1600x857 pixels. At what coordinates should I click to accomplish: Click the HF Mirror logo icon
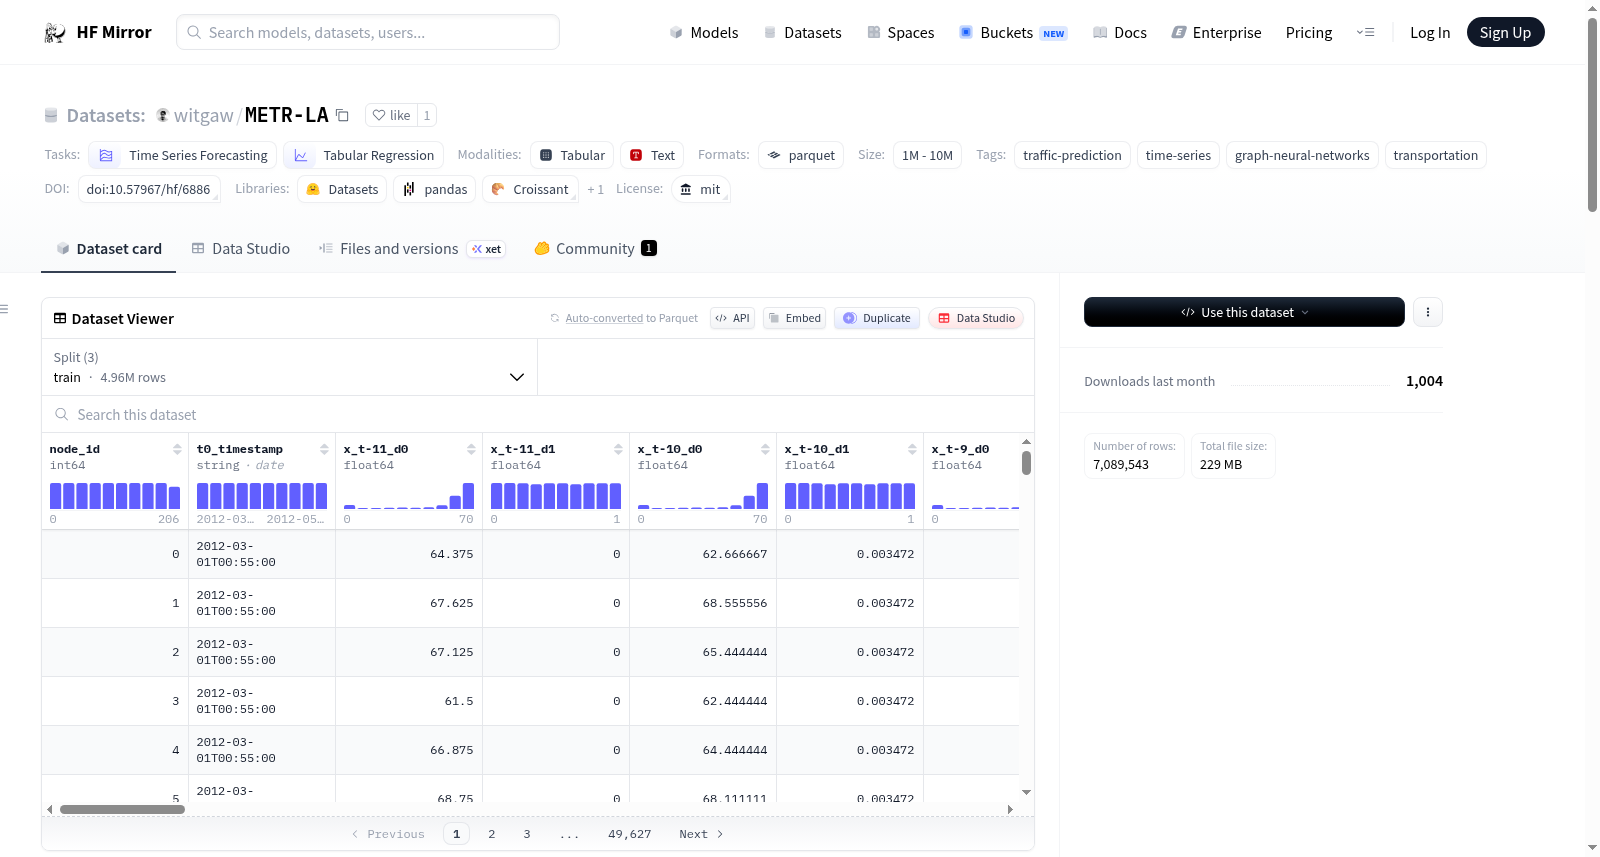[55, 33]
